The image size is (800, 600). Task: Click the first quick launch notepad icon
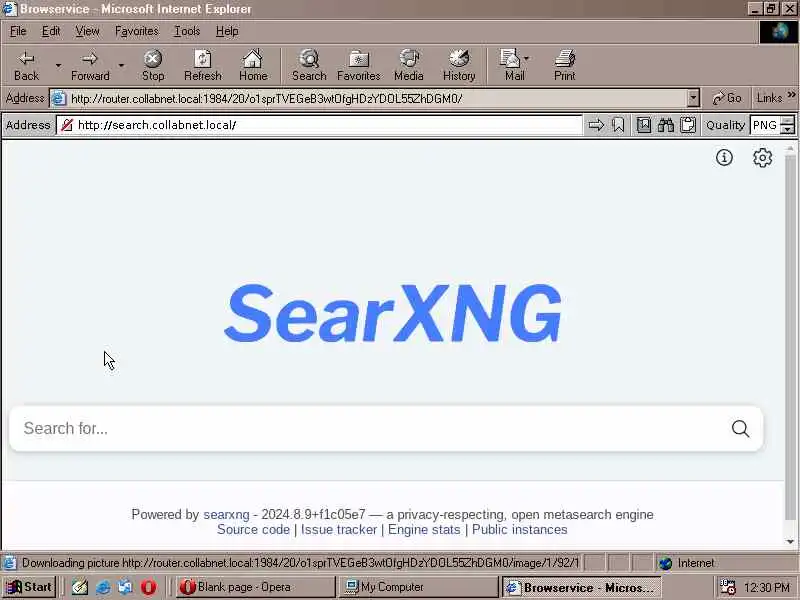(80, 587)
